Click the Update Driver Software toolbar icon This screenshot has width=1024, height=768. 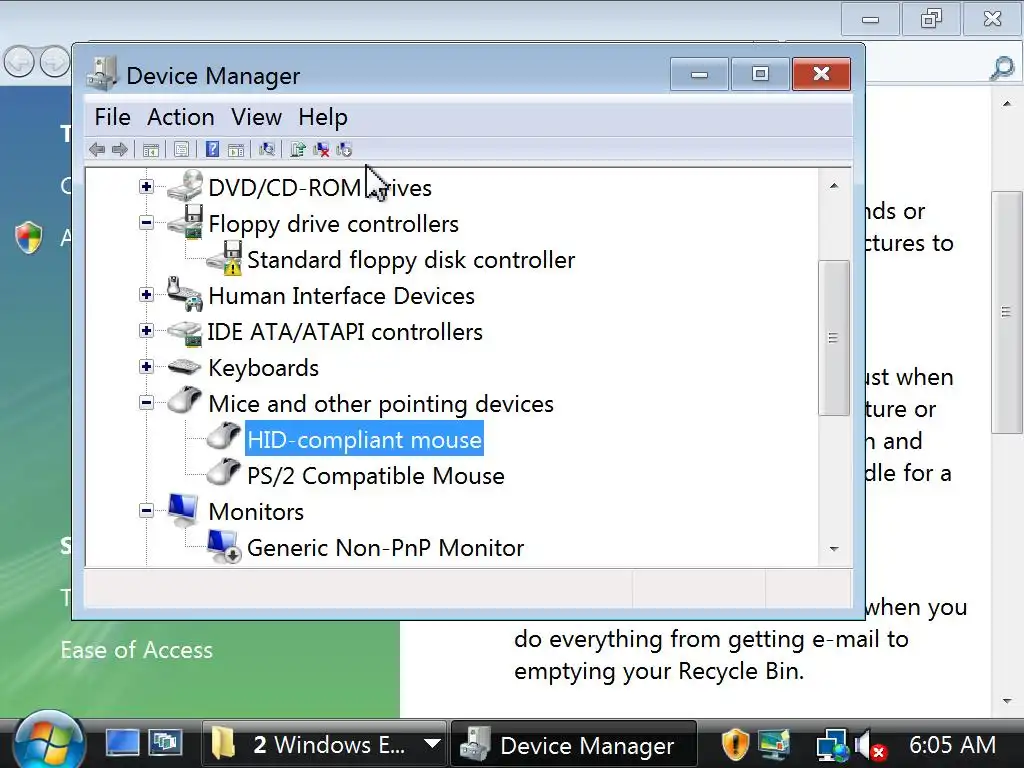click(298, 150)
